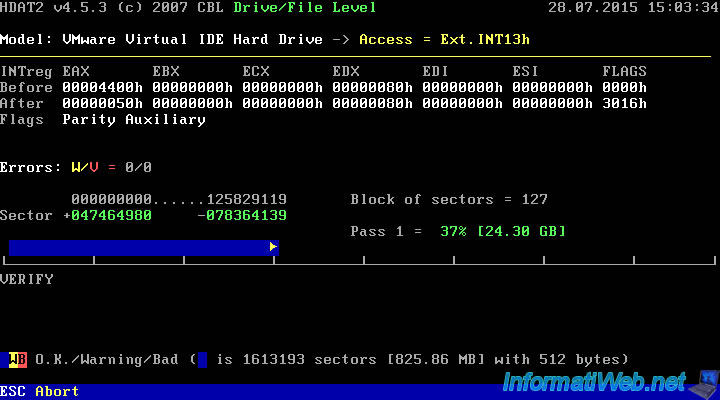Click the Errors W/V = 0/0 line
Viewport: 720px width, 400px height.
coord(76,168)
